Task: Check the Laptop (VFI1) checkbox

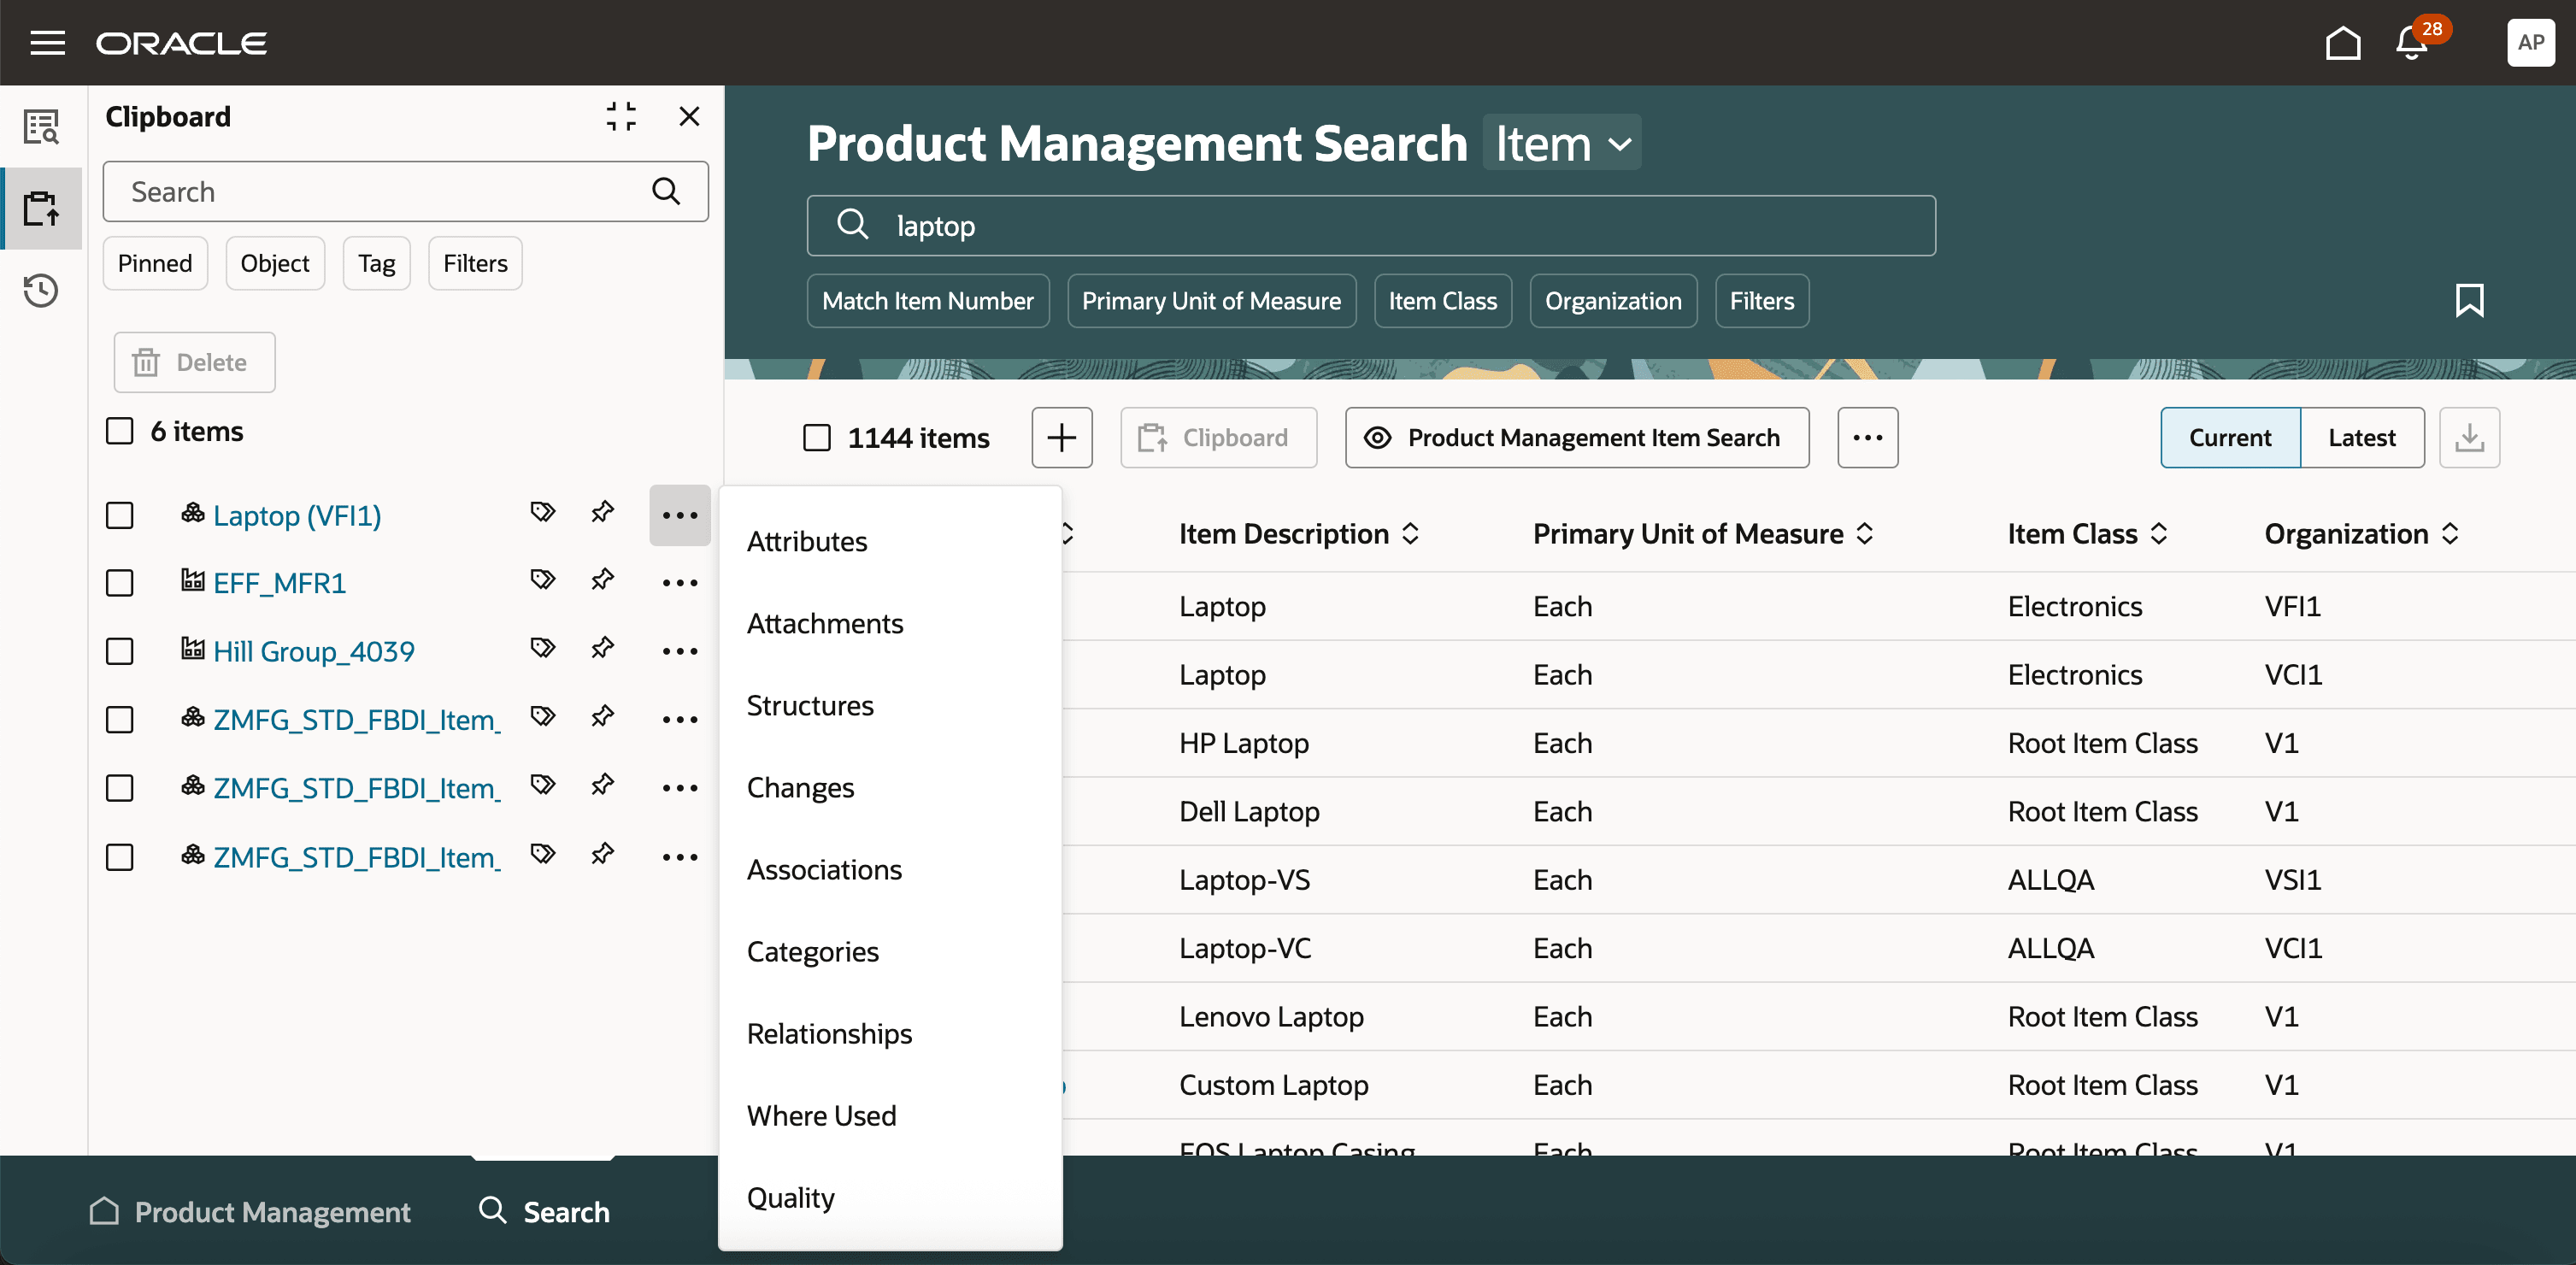Action: pos(120,515)
